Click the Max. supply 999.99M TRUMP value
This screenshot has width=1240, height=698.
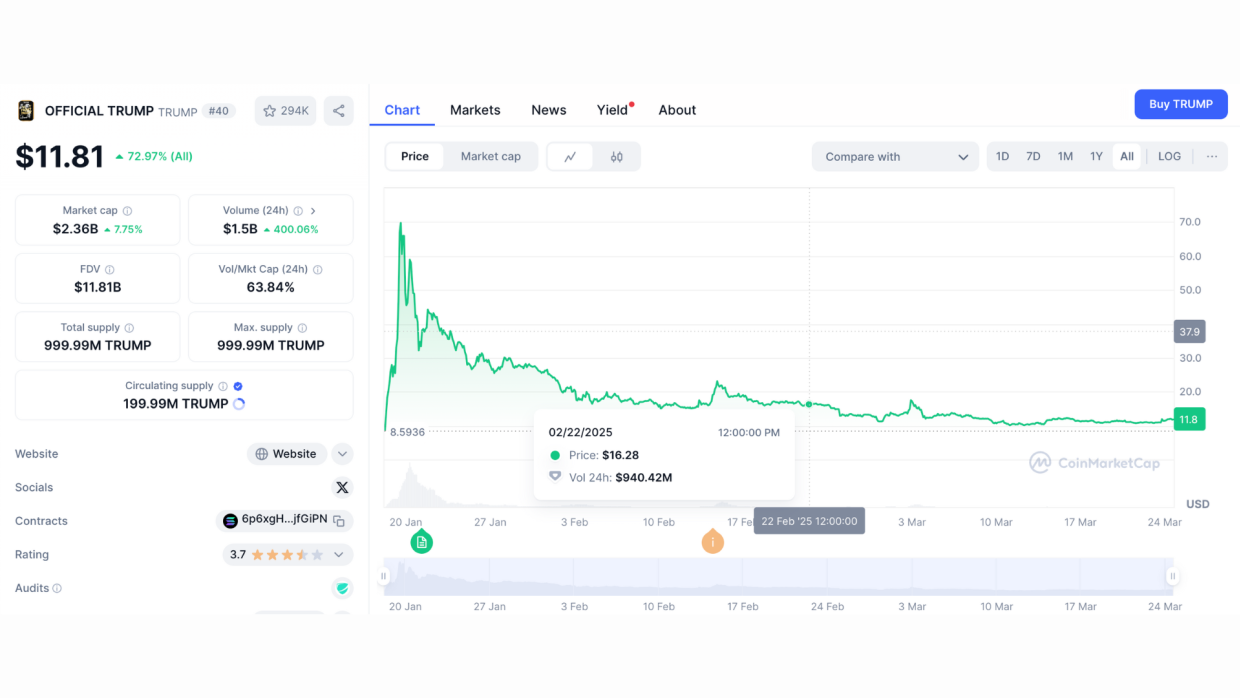271,346
